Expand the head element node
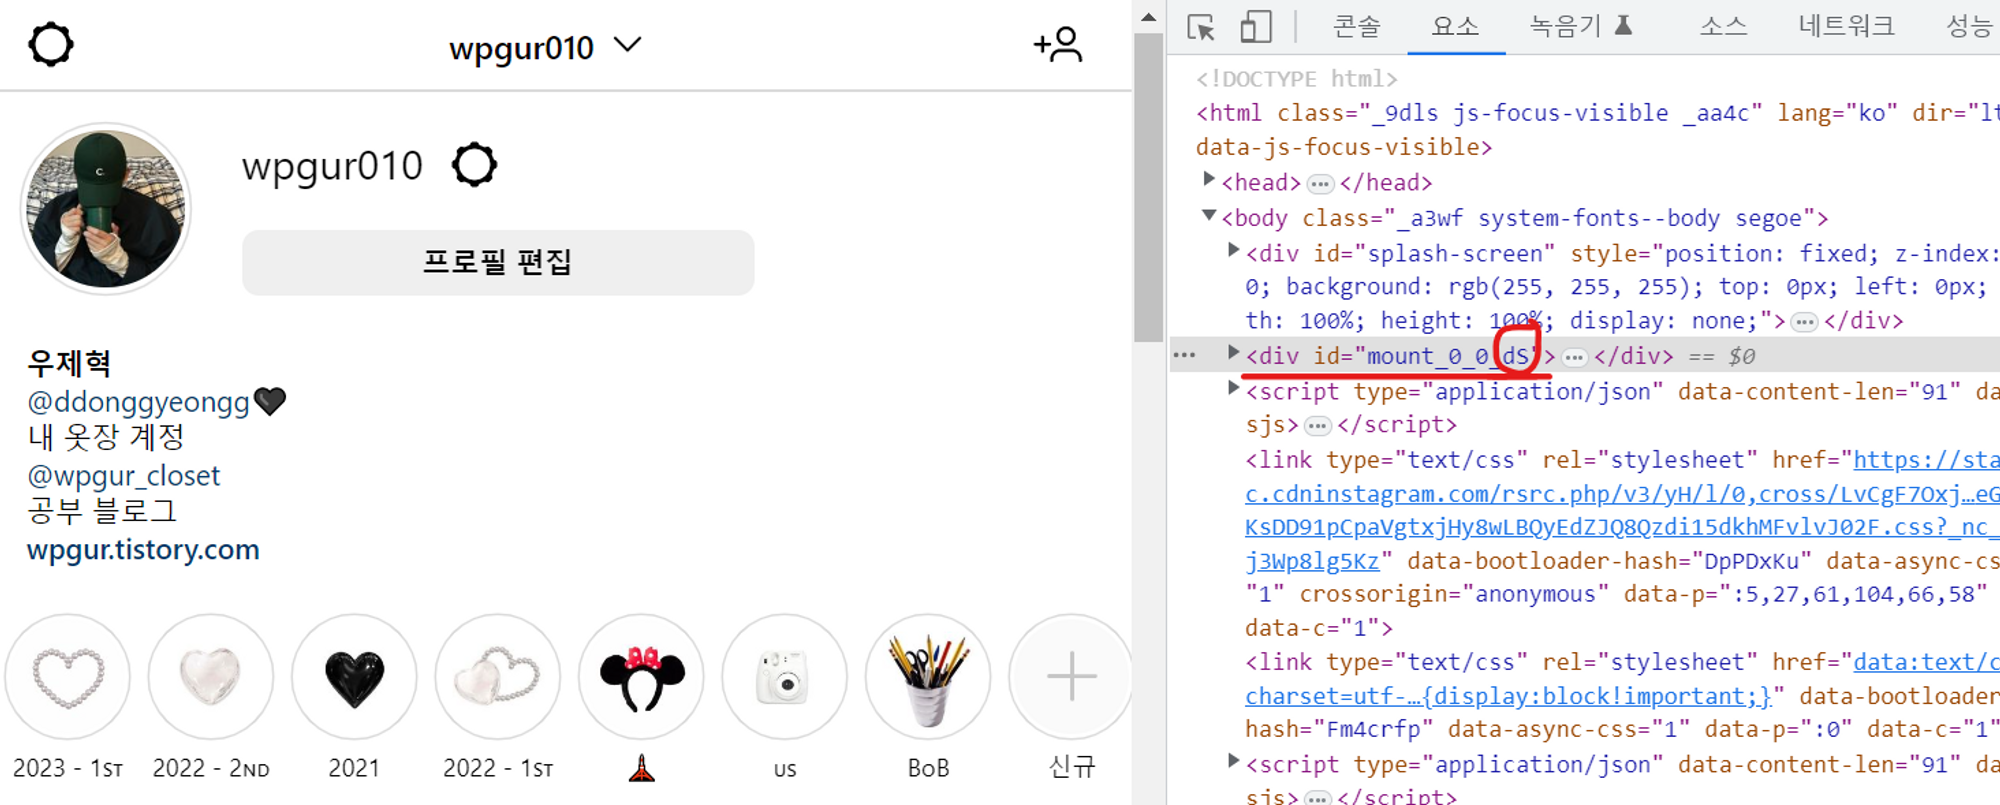This screenshot has height=805, width=2000. click(1209, 180)
